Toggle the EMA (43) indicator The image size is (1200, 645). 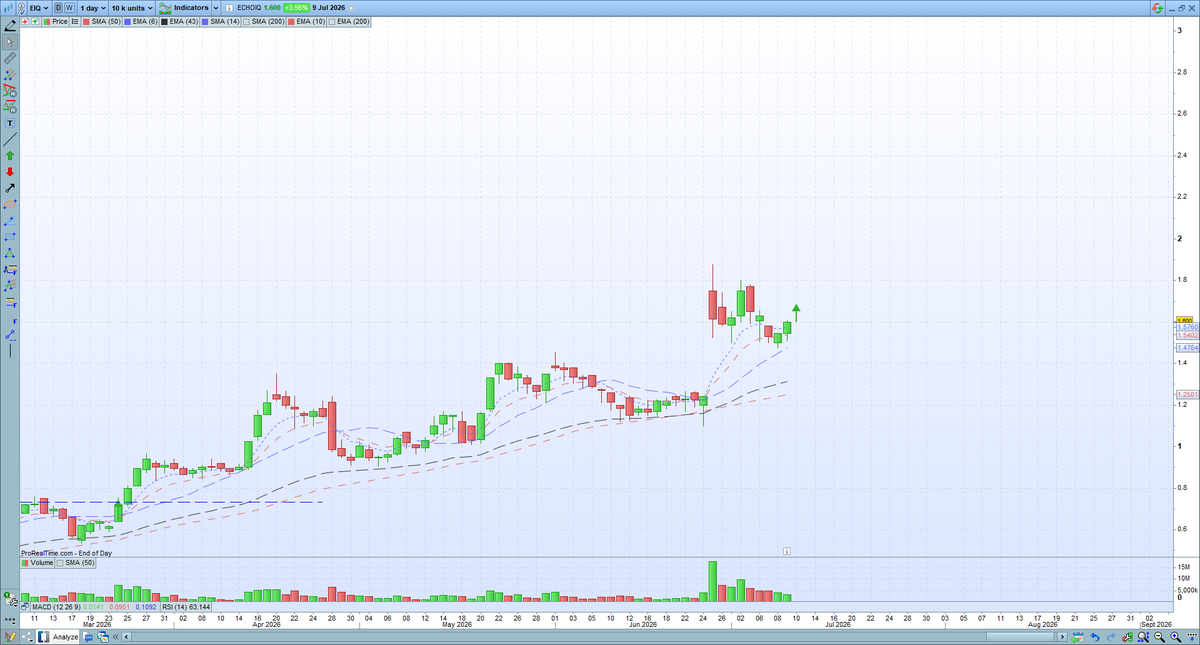[x=179, y=21]
